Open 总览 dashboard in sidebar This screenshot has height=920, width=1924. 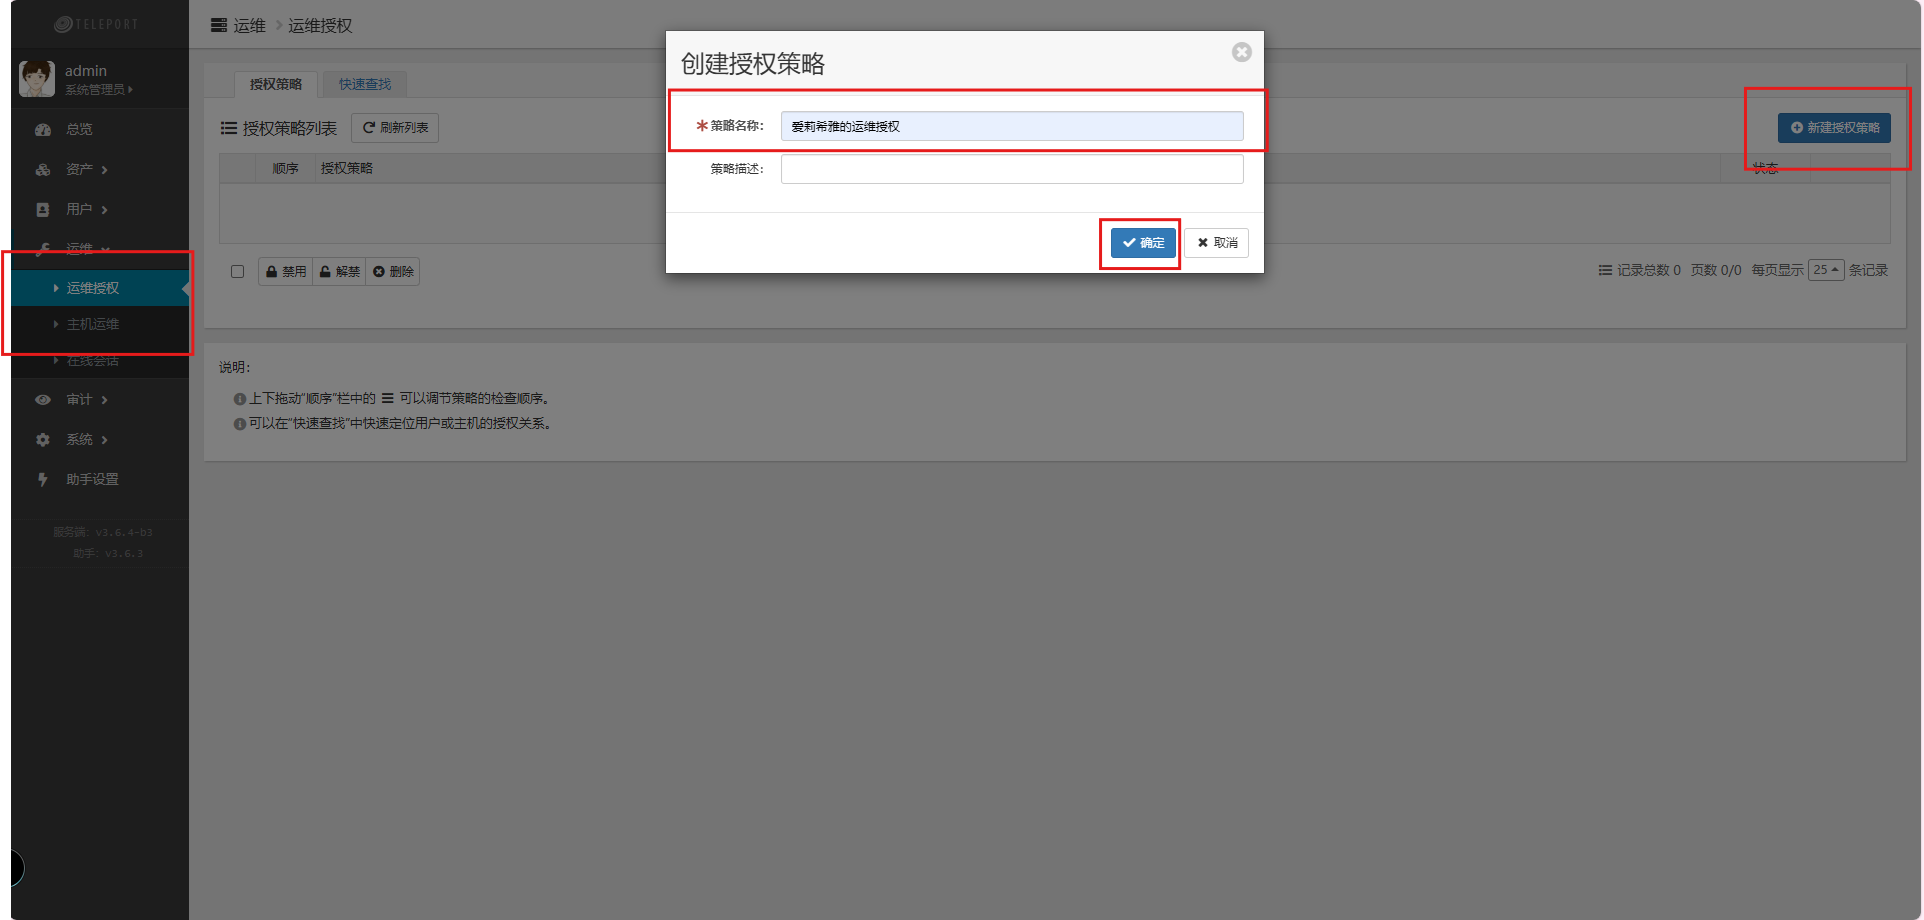[x=79, y=129]
